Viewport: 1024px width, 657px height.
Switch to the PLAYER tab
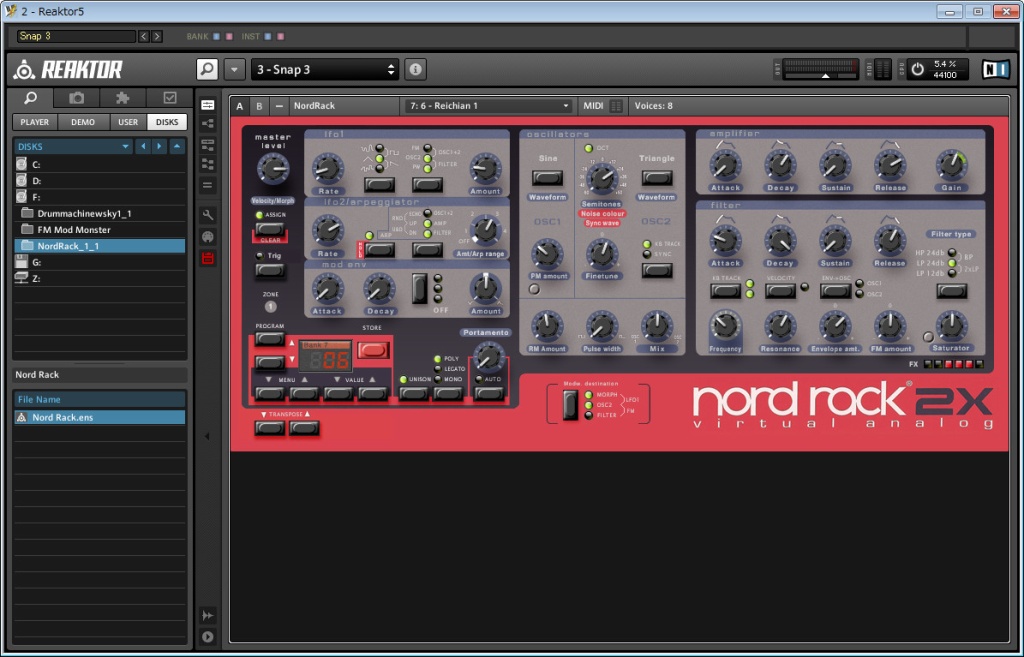[x=35, y=122]
